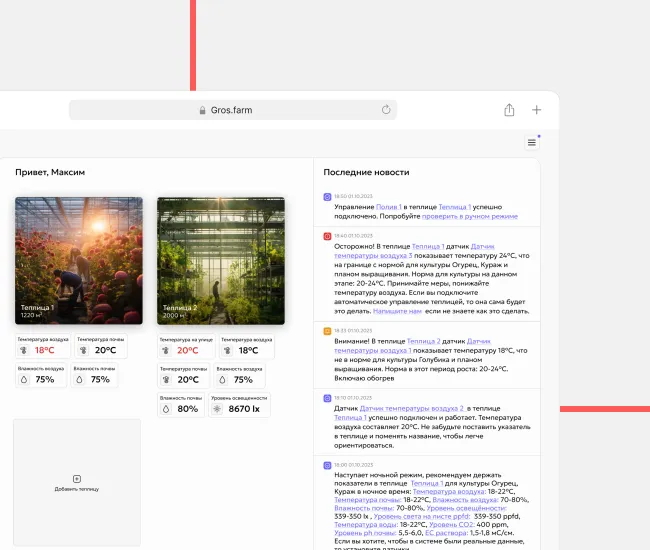Click the Привет, Максим greeting
650x550 pixels.
[x=50, y=172]
